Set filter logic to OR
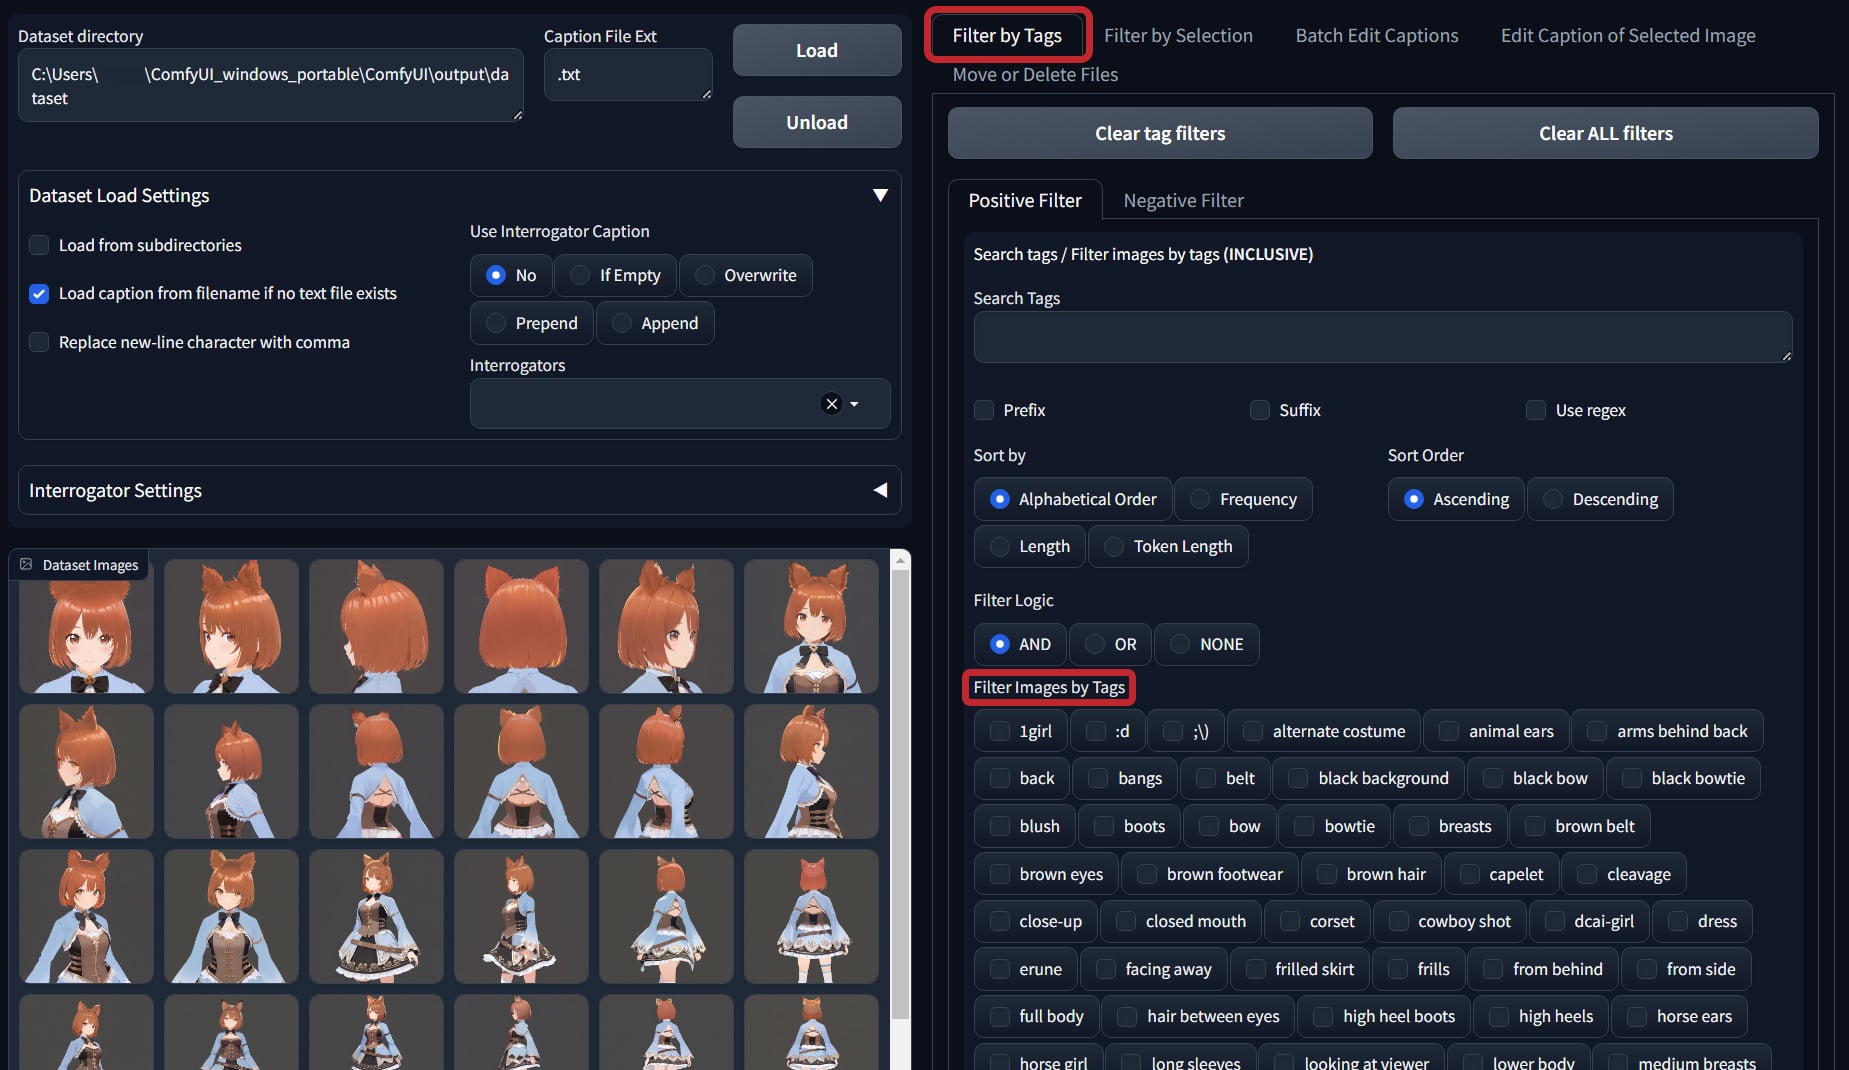 1110,644
